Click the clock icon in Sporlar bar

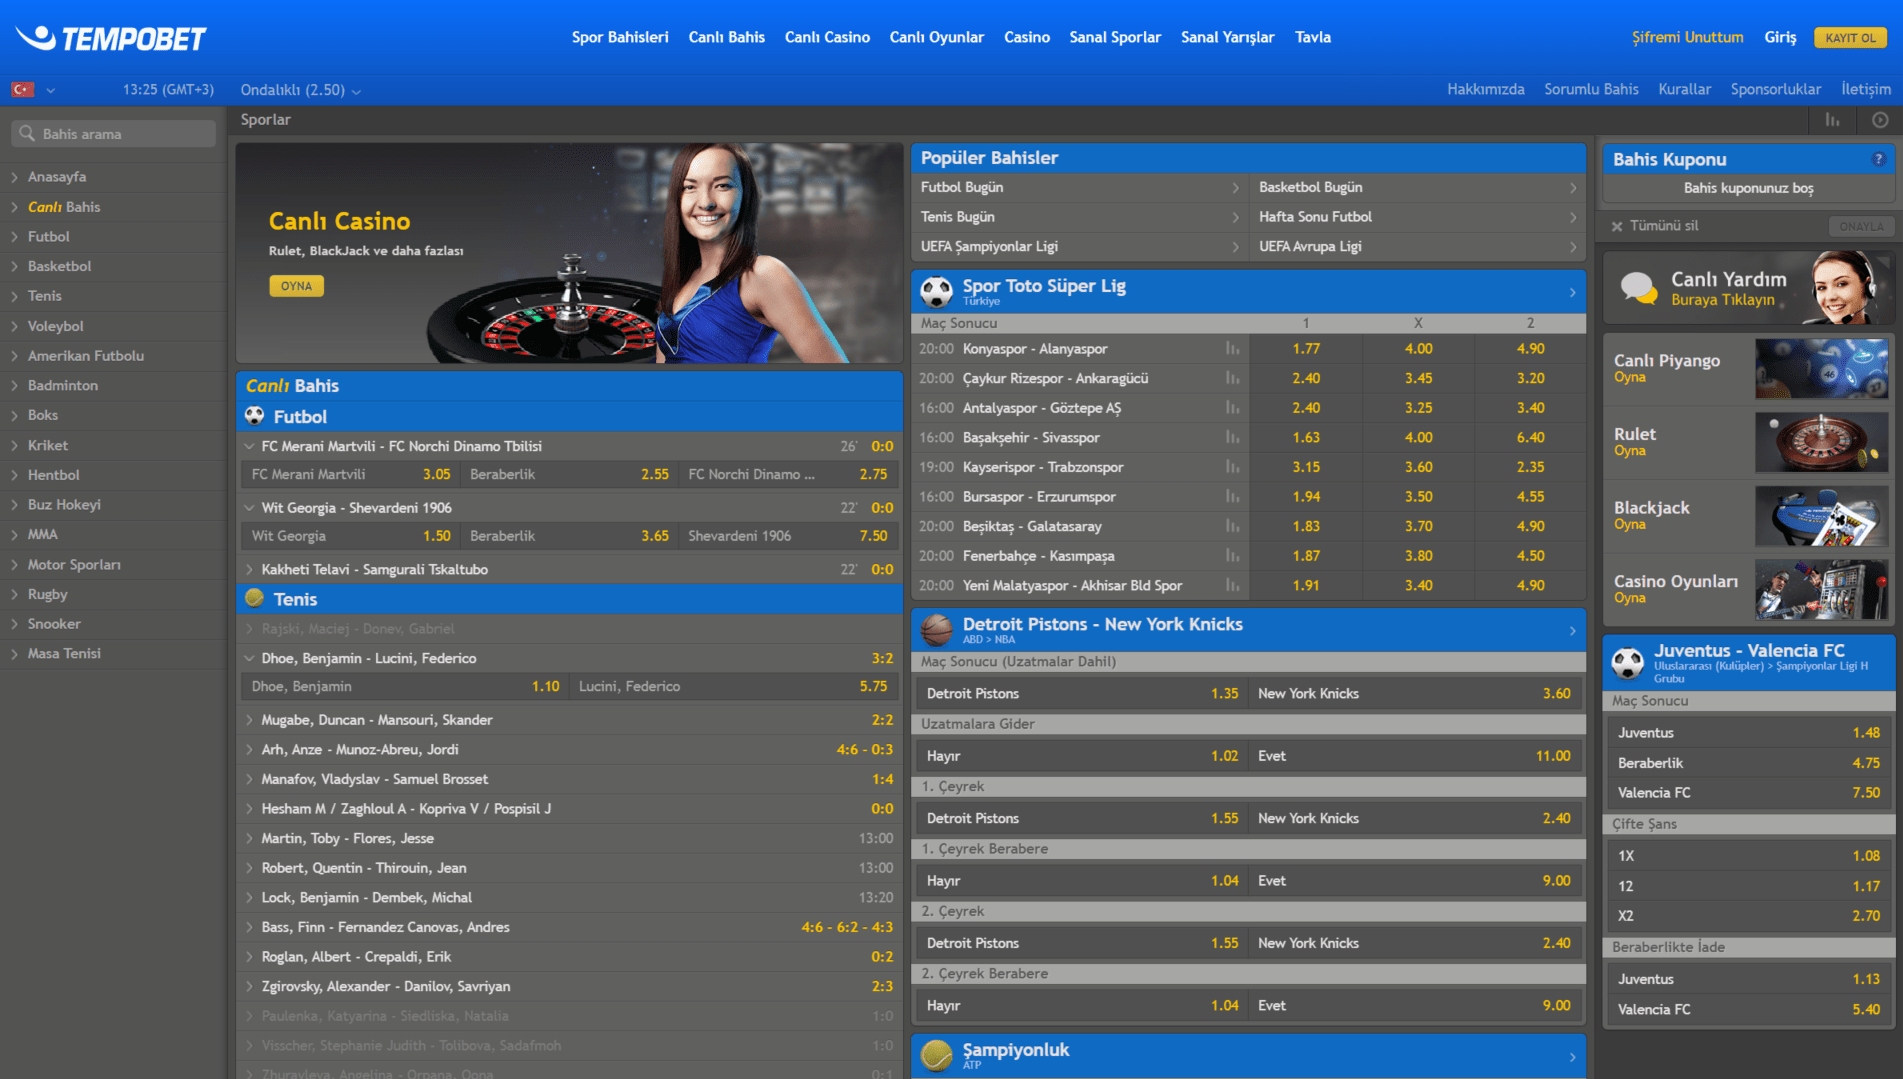click(1880, 120)
